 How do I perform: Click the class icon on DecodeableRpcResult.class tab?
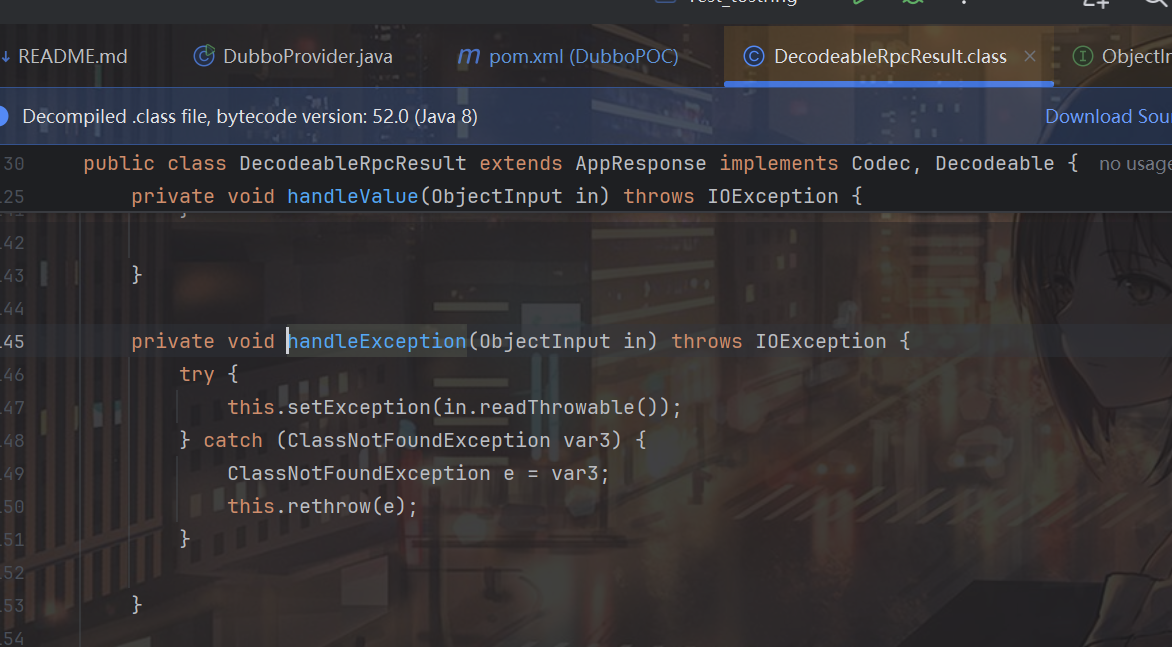(754, 56)
